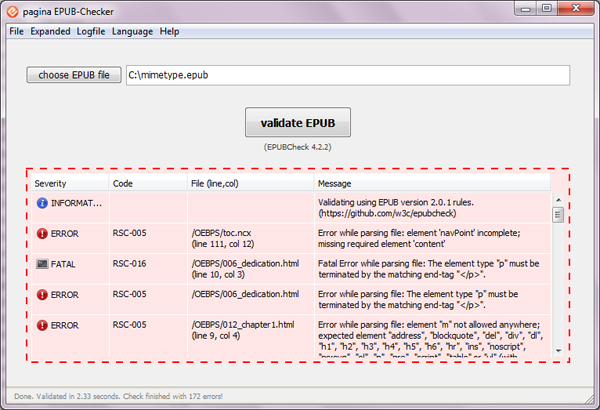The width and height of the screenshot is (600, 410).
Task: Click the choose EPUB file button
Action: [x=74, y=75]
